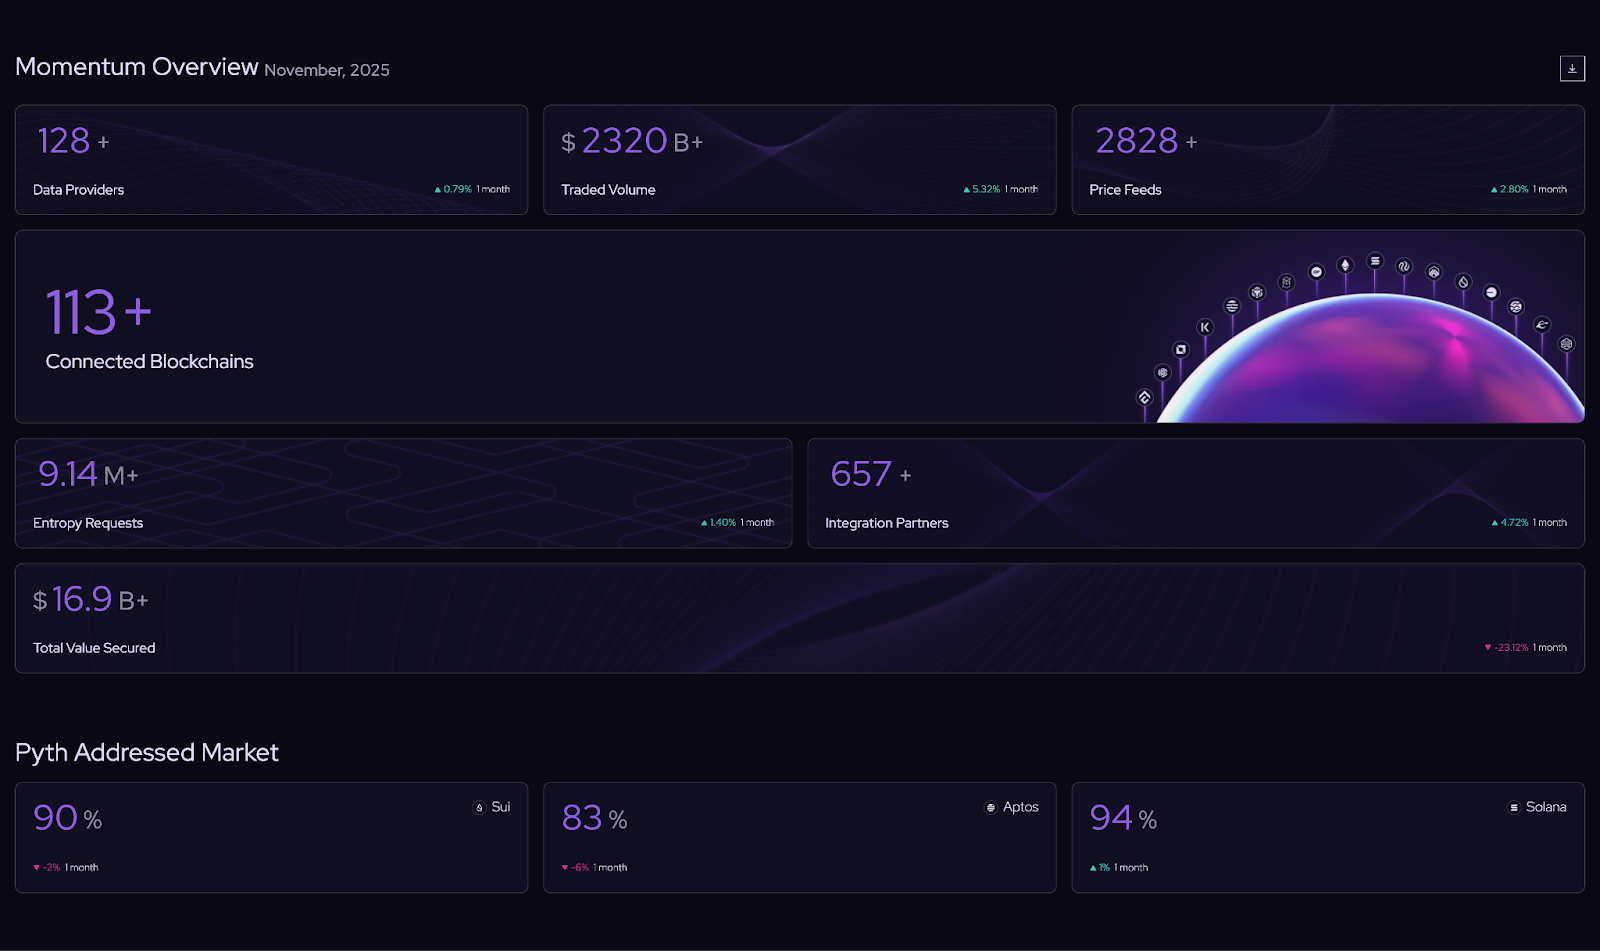1600x951 pixels.
Task: Click the striped Aptos icon above globe
Action: pos(1232,306)
